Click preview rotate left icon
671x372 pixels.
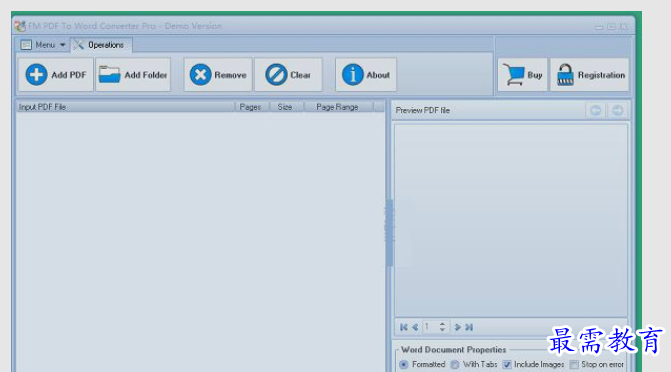tap(596, 110)
